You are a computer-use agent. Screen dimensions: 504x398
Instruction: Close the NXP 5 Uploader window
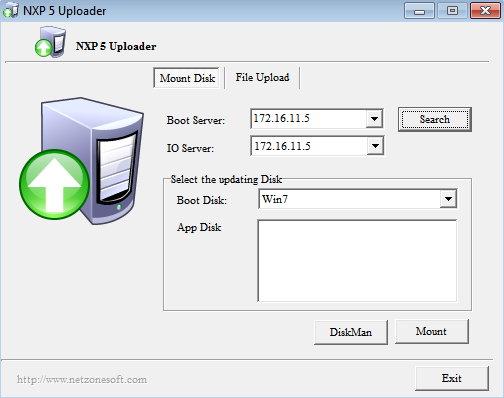(485, 11)
